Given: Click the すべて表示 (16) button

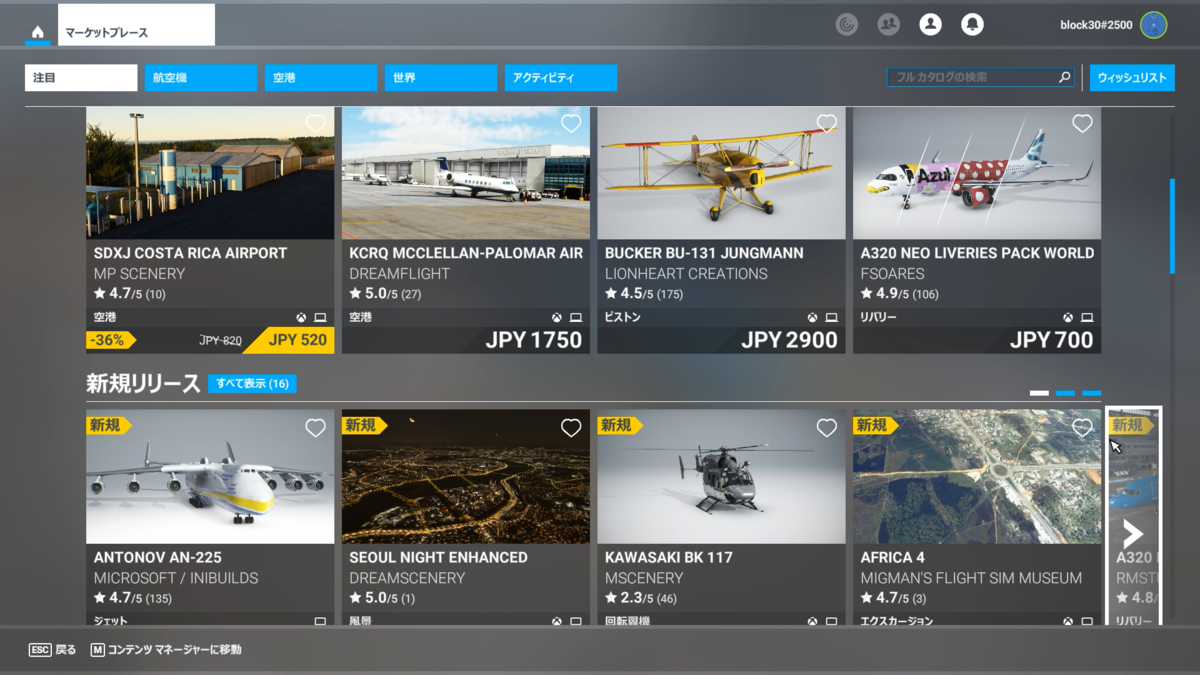Looking at the screenshot, I should point(252,384).
